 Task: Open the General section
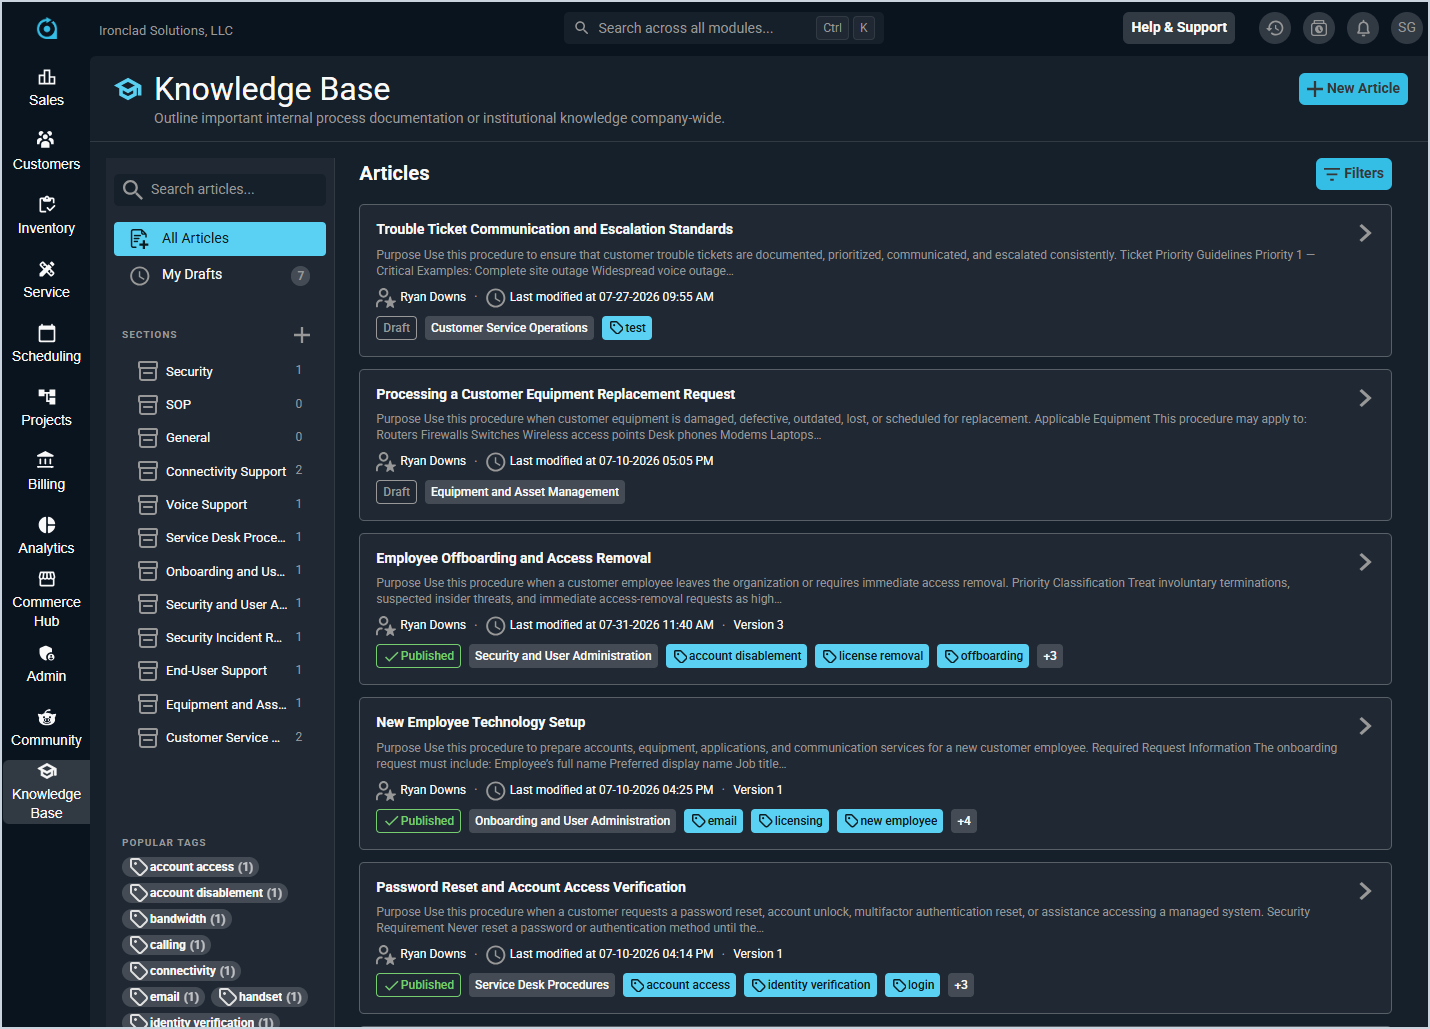tap(220, 437)
